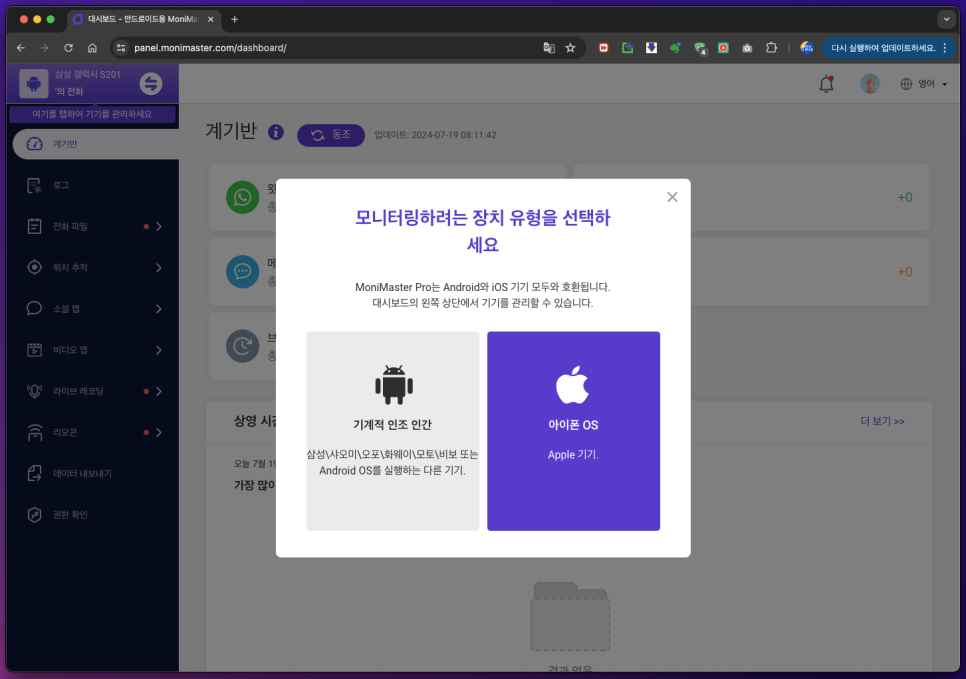The image size is (966, 679).
Task: Open the 로그 sidebar item
Action: pos(92,185)
